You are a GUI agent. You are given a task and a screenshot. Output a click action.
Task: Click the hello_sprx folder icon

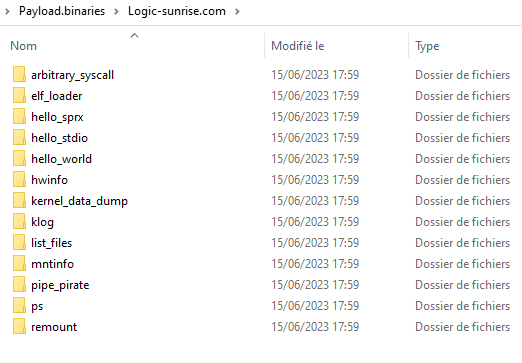[x=19, y=116]
